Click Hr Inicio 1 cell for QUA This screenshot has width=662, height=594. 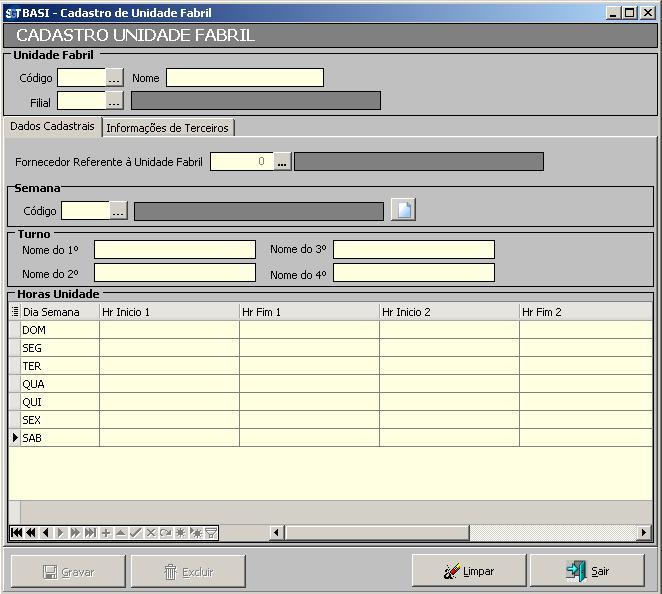pos(169,384)
